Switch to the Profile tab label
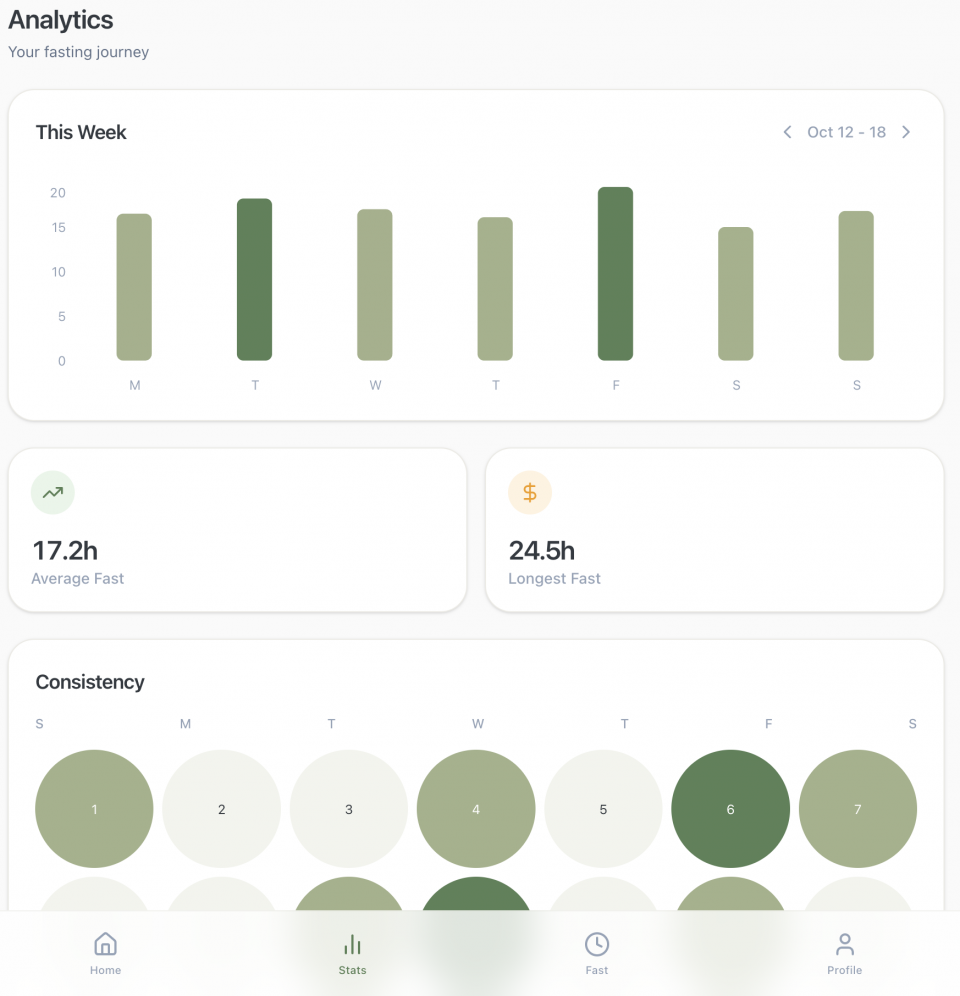The width and height of the screenshot is (960, 996). pos(845,970)
